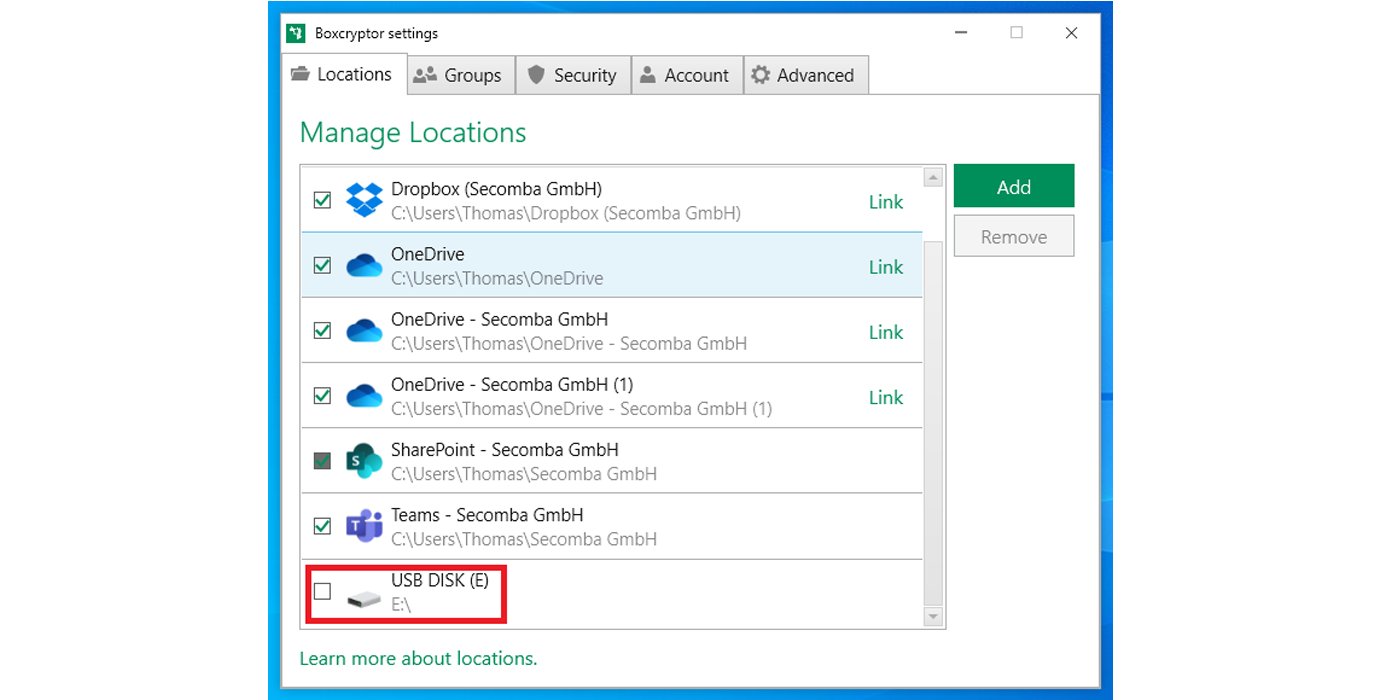
Task: Close the Boxcryptor settings window
Action: pos(1071,33)
